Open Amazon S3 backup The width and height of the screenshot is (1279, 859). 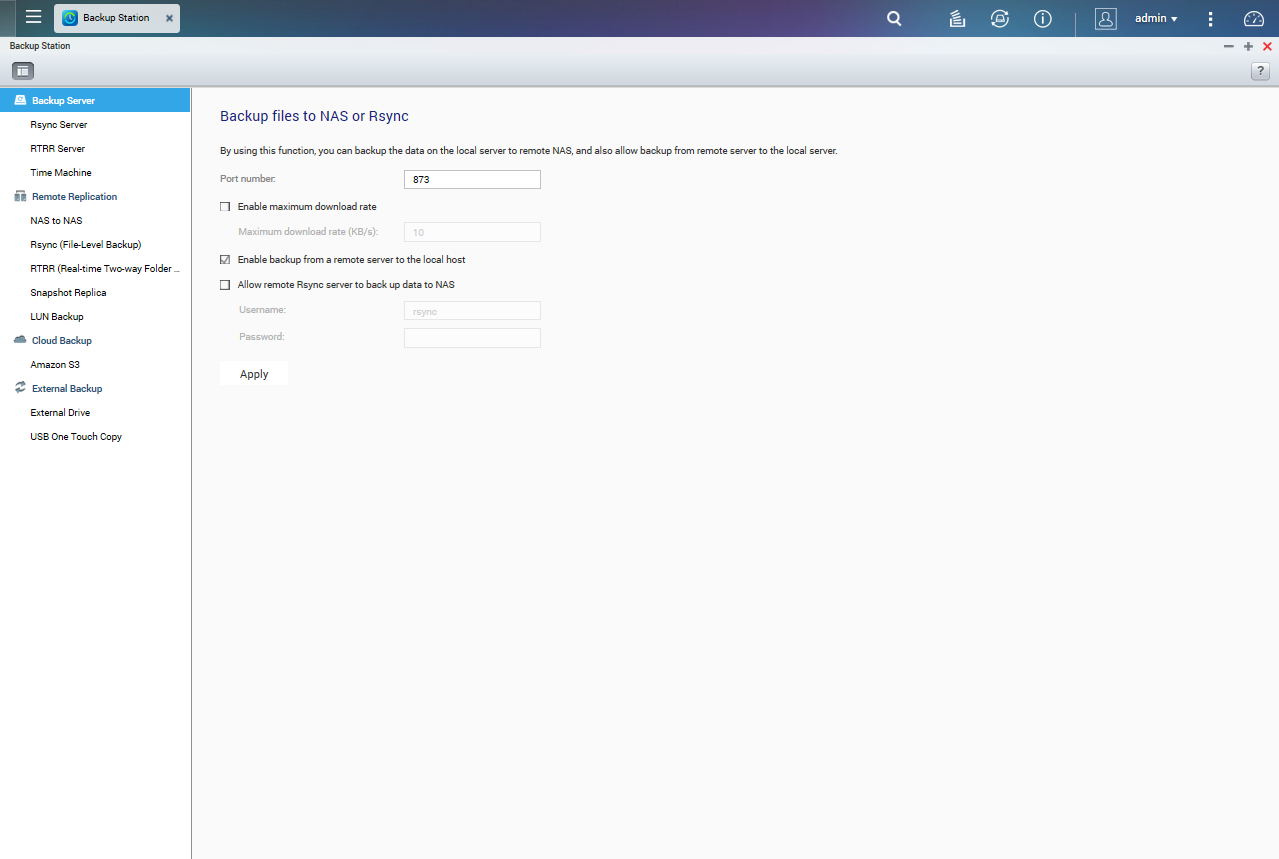point(55,365)
